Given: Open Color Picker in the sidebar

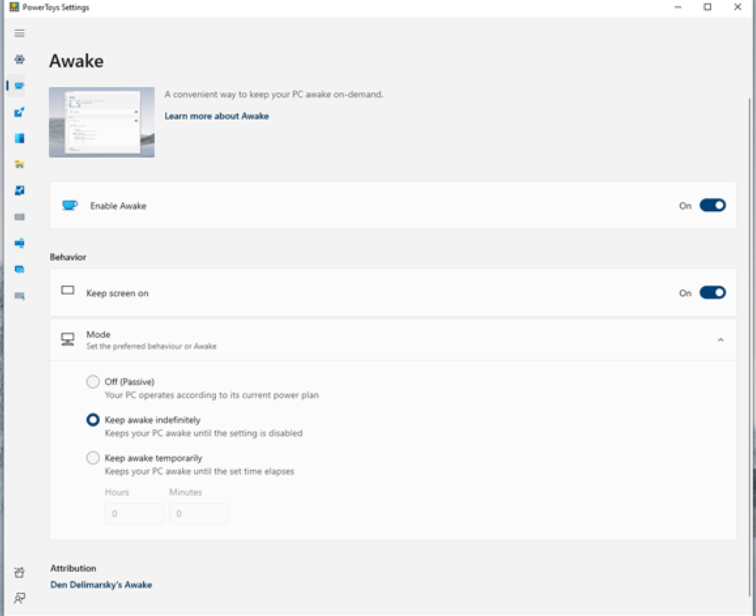Looking at the screenshot, I should (x=19, y=112).
